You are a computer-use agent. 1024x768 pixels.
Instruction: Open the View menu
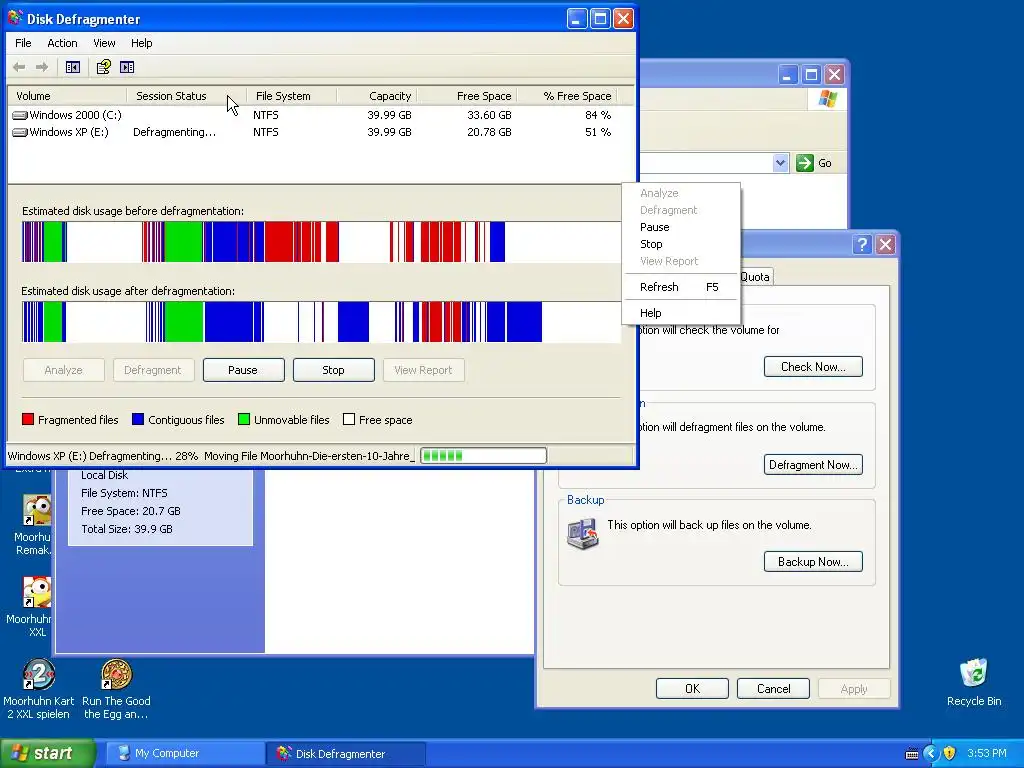coord(104,43)
